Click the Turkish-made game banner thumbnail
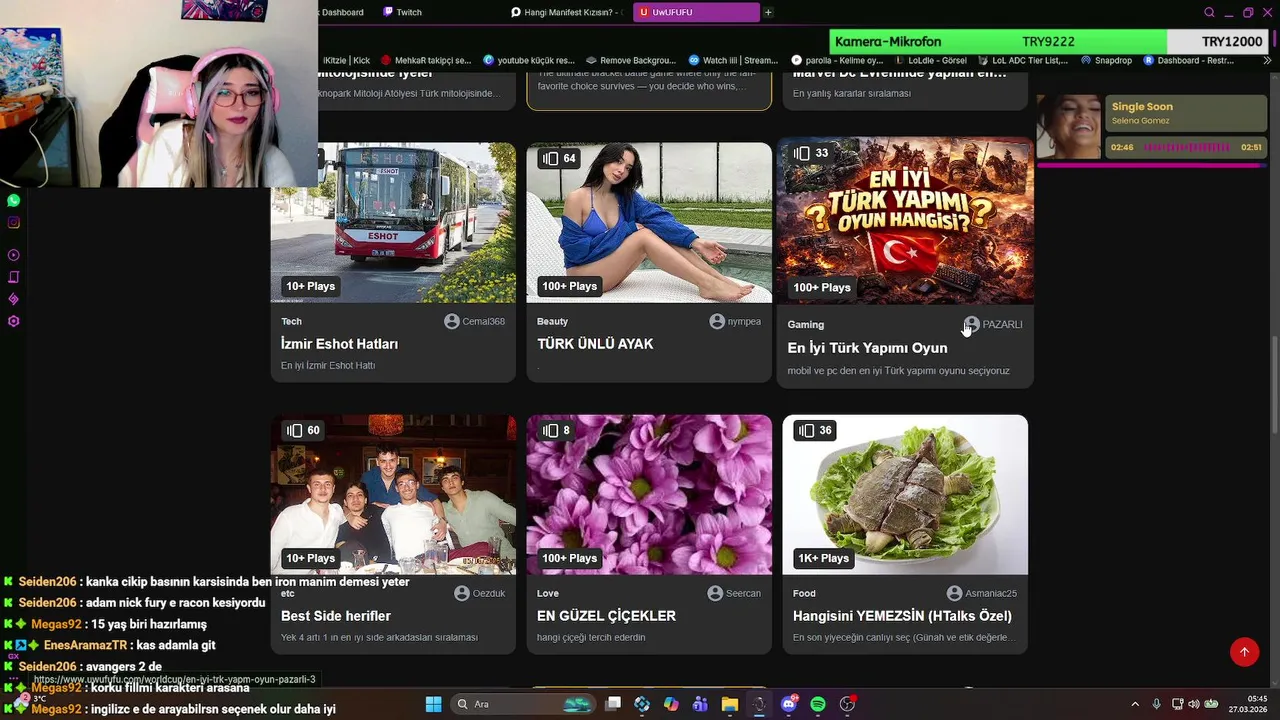The width and height of the screenshot is (1280, 720). 905,221
